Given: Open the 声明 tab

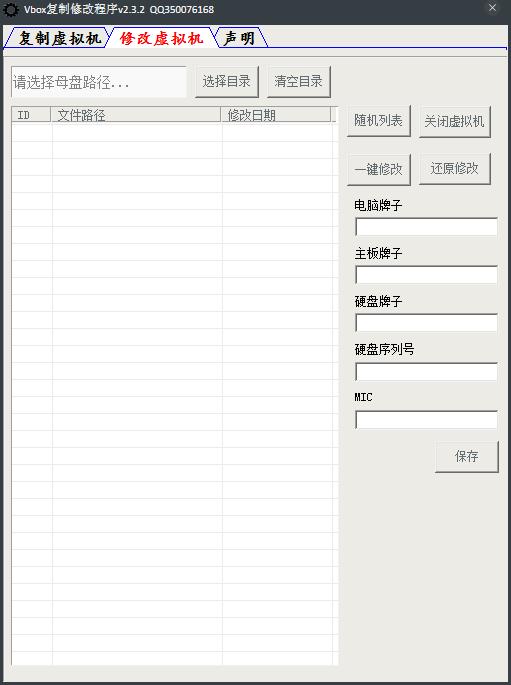Looking at the screenshot, I should (240, 38).
